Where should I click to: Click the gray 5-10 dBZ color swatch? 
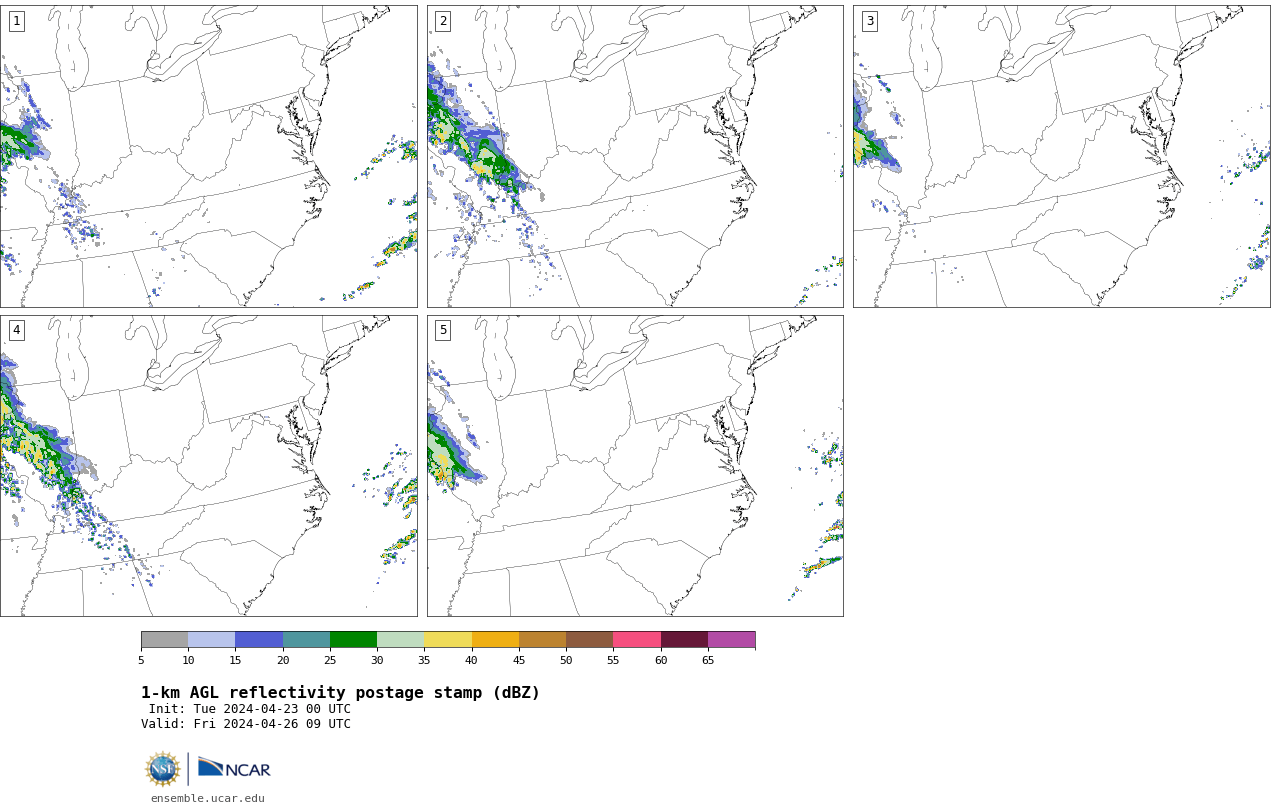pyautogui.click(x=164, y=640)
